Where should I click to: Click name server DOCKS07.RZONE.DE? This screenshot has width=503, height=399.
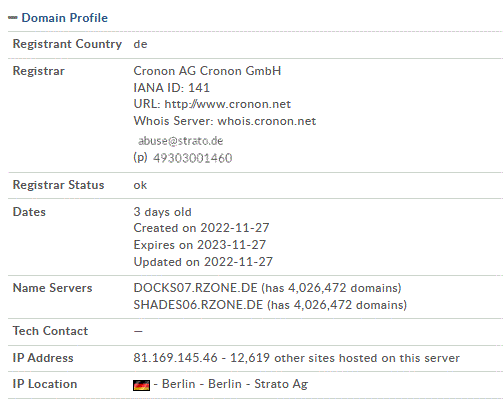195,288
